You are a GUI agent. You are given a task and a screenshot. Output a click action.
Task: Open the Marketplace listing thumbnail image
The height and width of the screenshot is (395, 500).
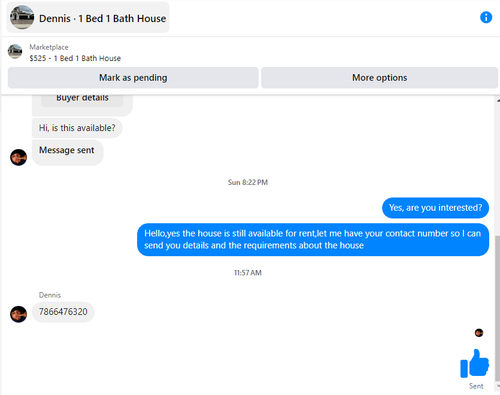click(15, 51)
